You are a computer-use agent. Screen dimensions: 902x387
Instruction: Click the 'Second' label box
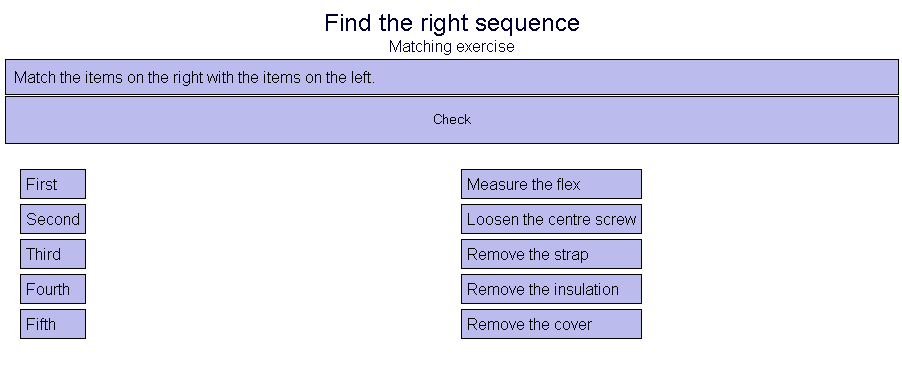tap(53, 219)
